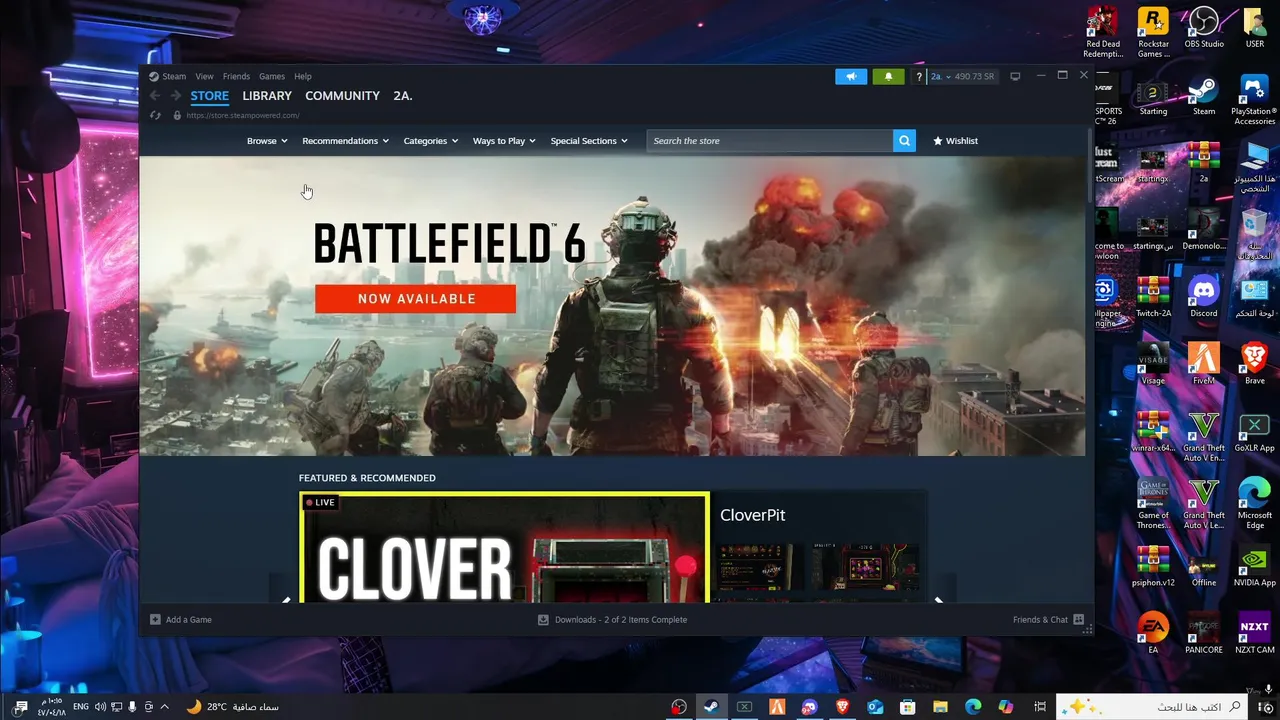Click Downloads - 2 of 2 Items Complete
The height and width of the screenshot is (720, 1280).
pos(621,620)
